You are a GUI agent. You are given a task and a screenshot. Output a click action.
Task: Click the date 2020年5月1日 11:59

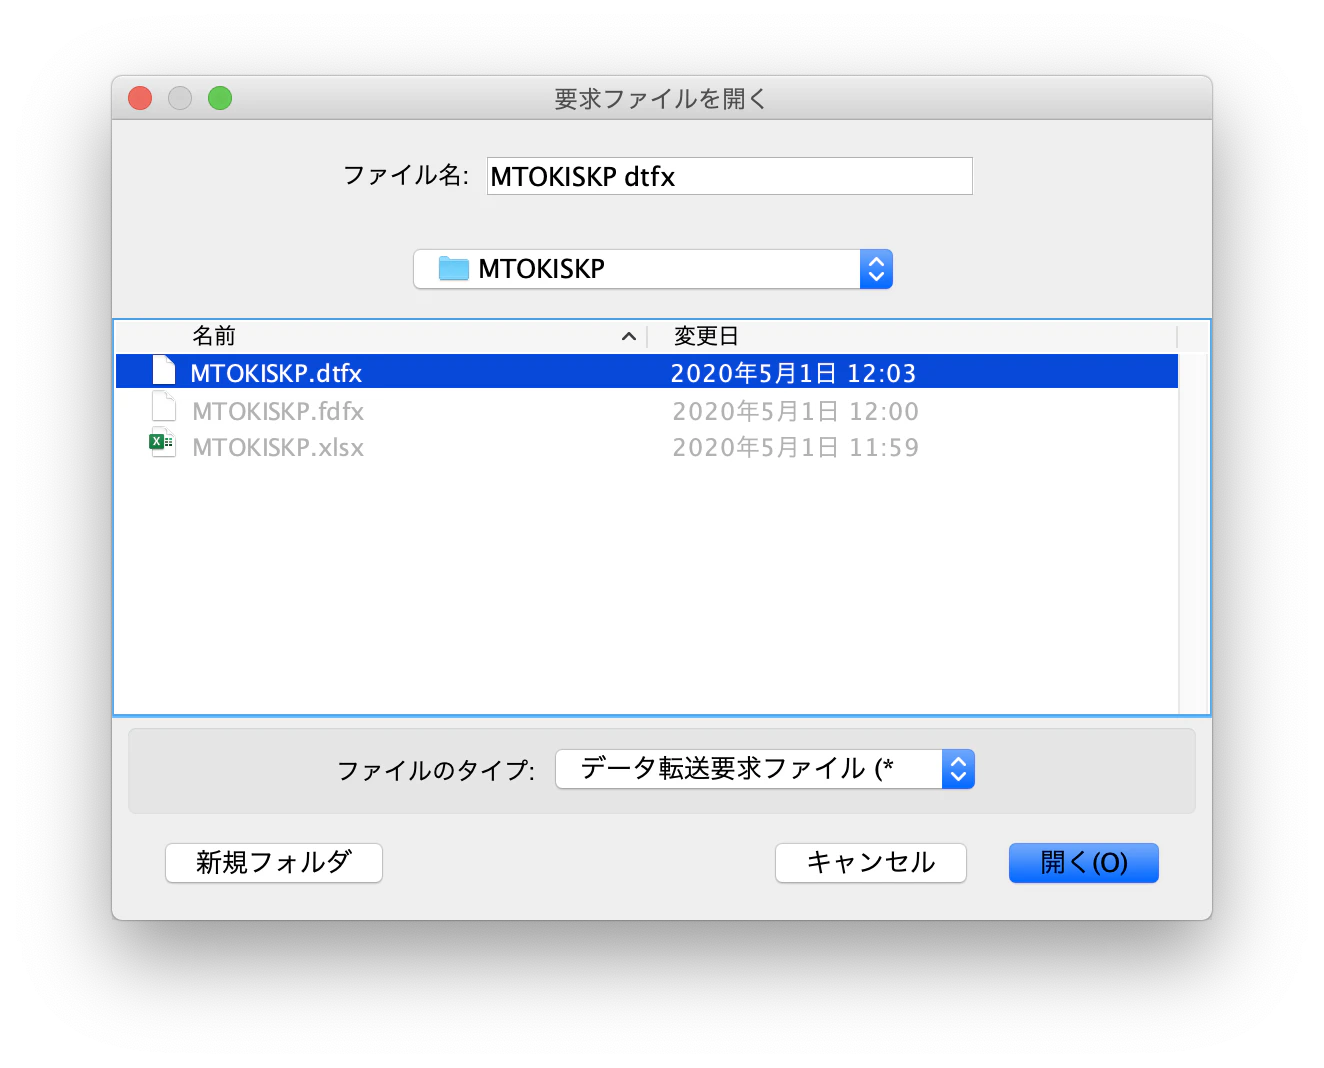coord(795,447)
